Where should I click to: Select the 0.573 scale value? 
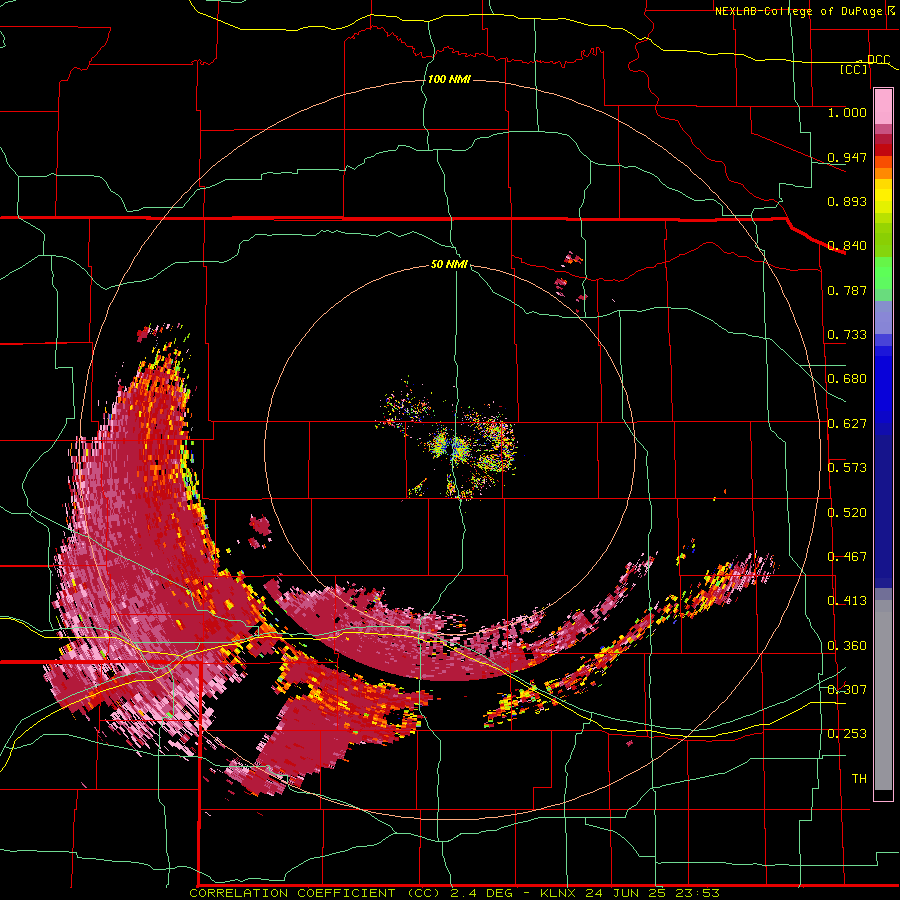pyautogui.click(x=847, y=468)
